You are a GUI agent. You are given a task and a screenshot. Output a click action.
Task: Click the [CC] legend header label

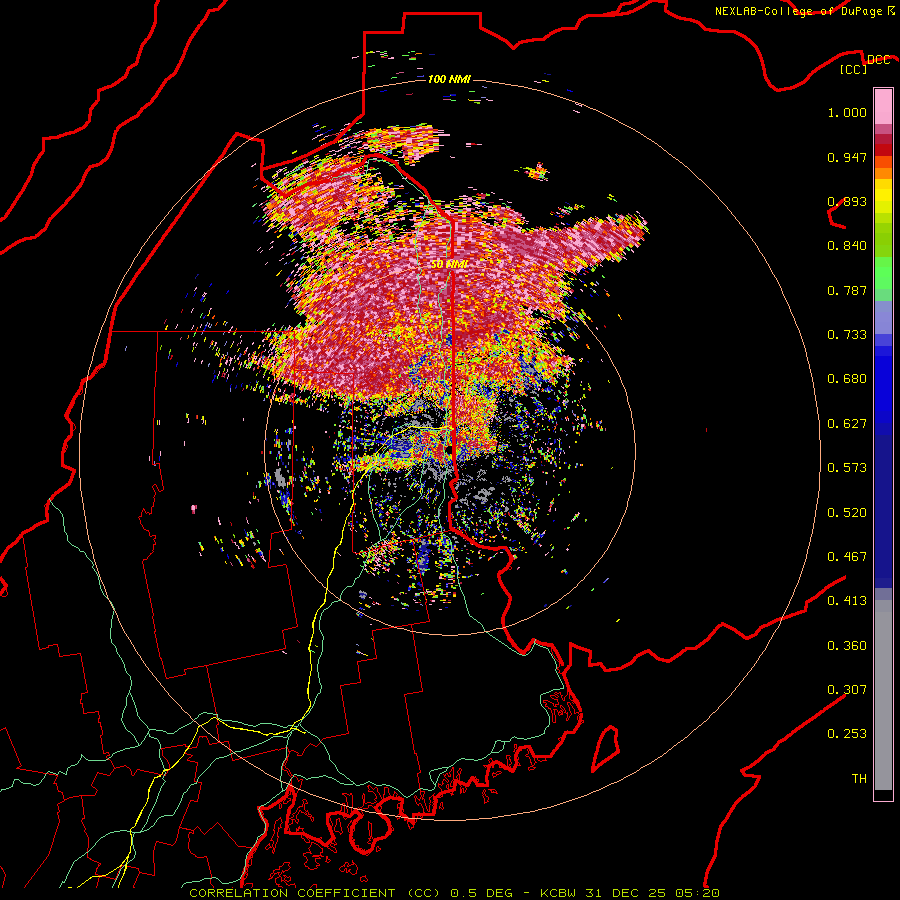tap(854, 69)
